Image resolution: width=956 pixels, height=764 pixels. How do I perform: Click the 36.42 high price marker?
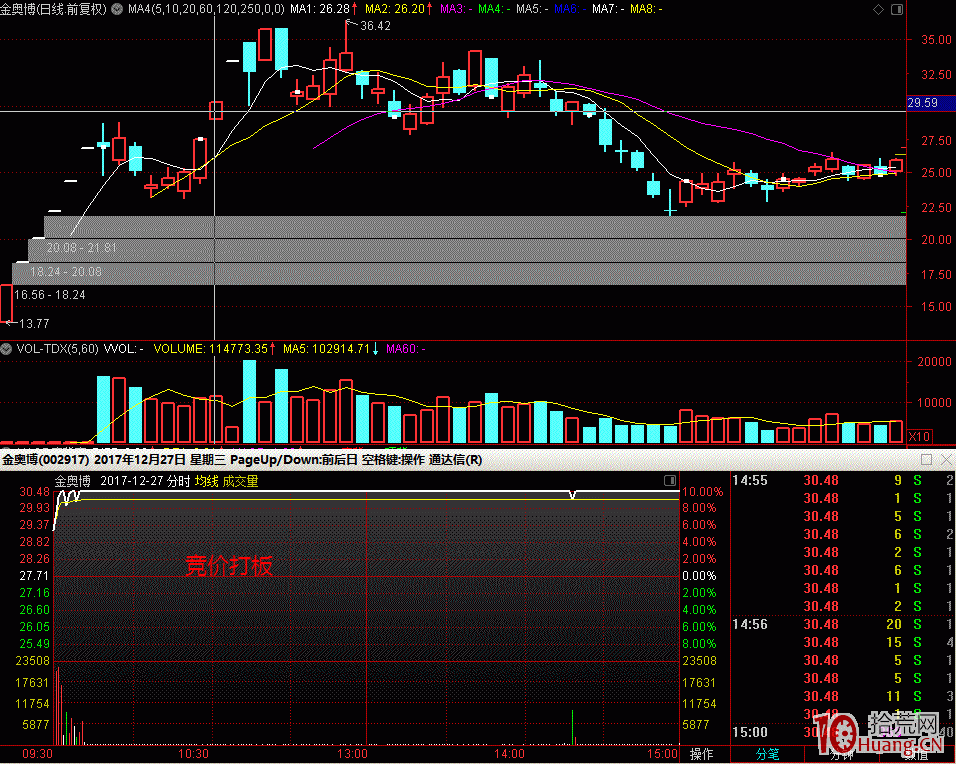376,26
